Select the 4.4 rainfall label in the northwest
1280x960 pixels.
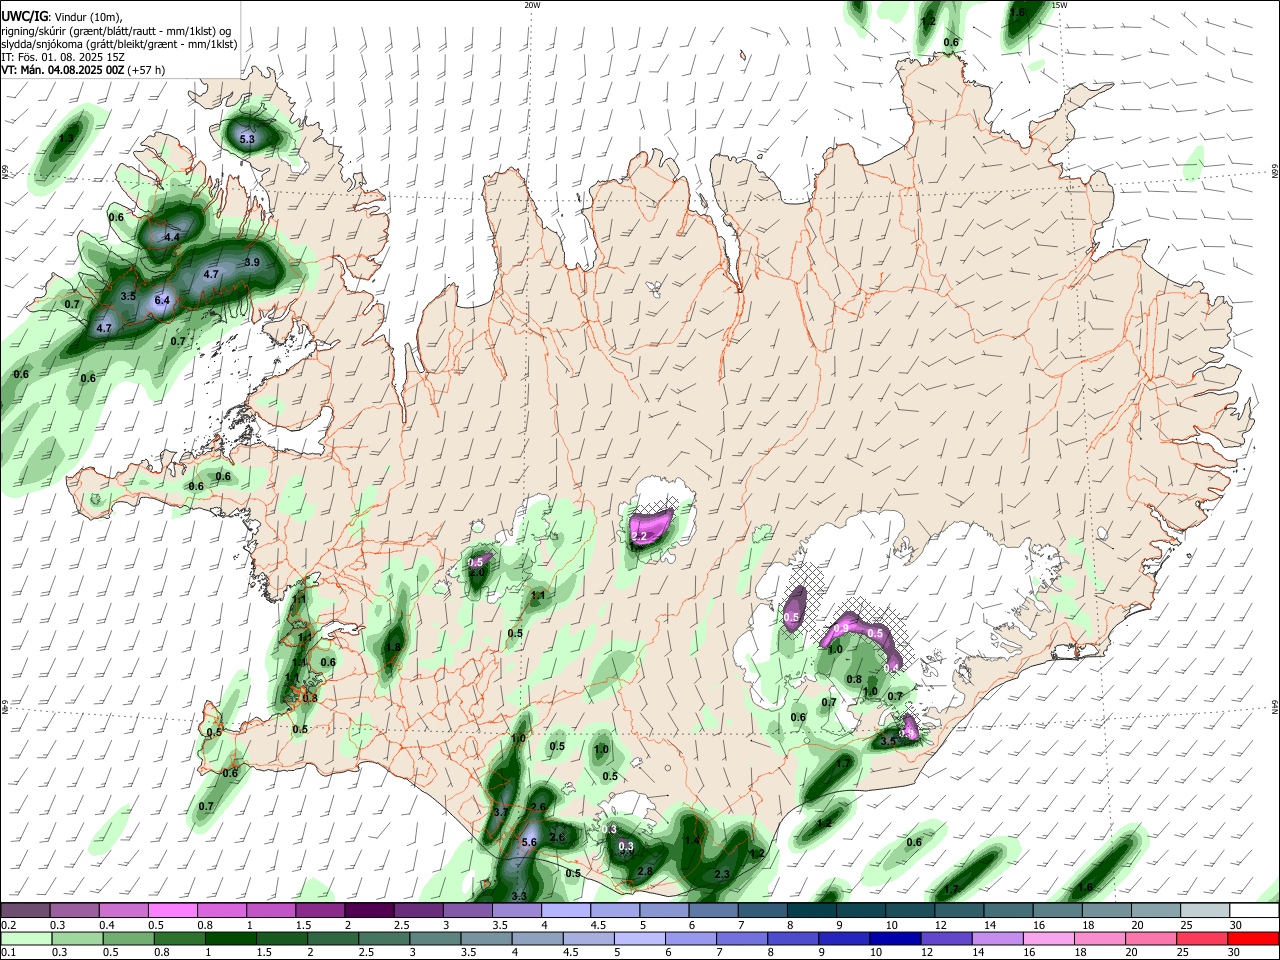coord(172,237)
